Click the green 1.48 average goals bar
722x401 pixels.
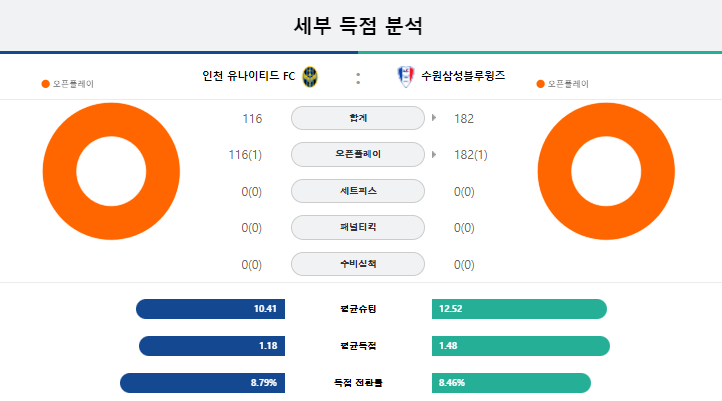click(x=521, y=346)
